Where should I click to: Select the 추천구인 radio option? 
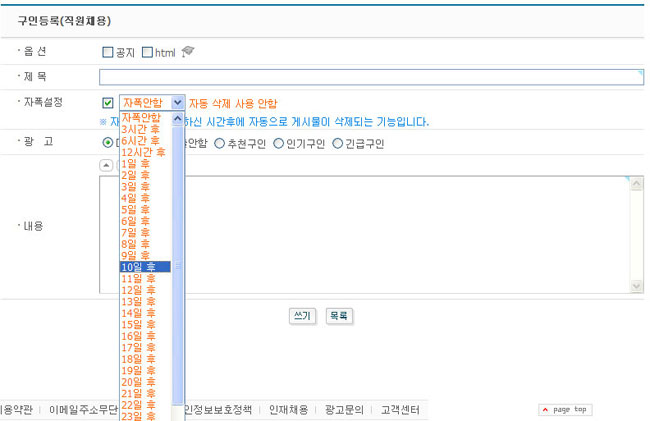click(219, 143)
